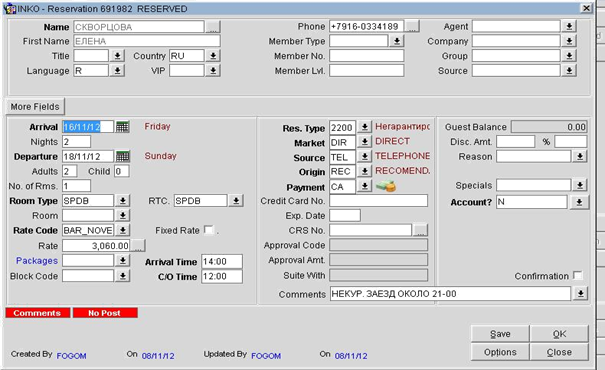Open the Country dropdown list
The width and height of the screenshot is (605, 370).
coord(213,56)
